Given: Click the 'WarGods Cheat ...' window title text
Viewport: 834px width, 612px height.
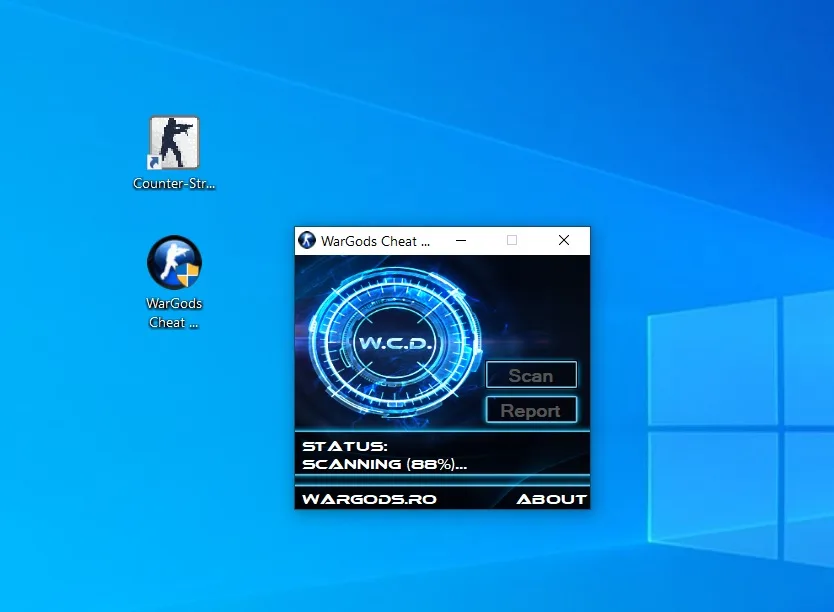Looking at the screenshot, I should click(x=375, y=241).
